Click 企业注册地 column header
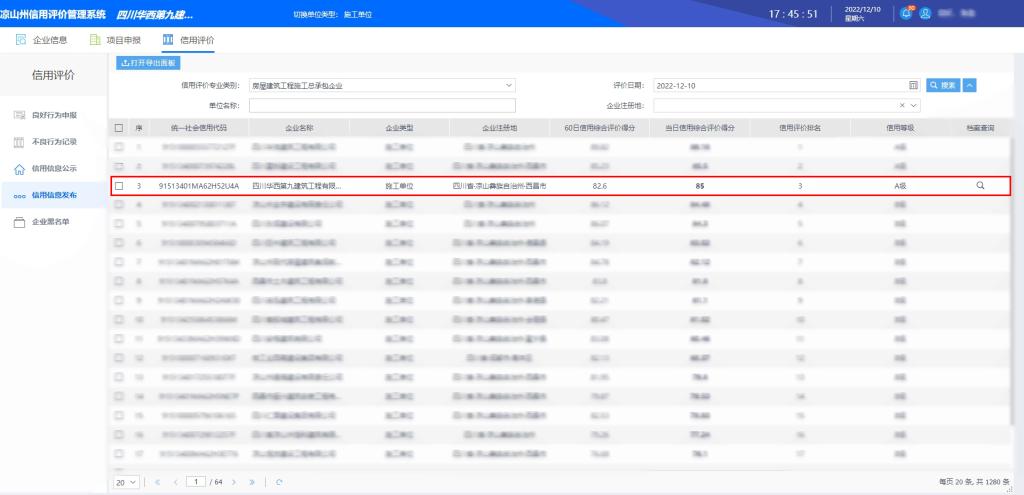The height and width of the screenshot is (495, 1024). (500, 128)
